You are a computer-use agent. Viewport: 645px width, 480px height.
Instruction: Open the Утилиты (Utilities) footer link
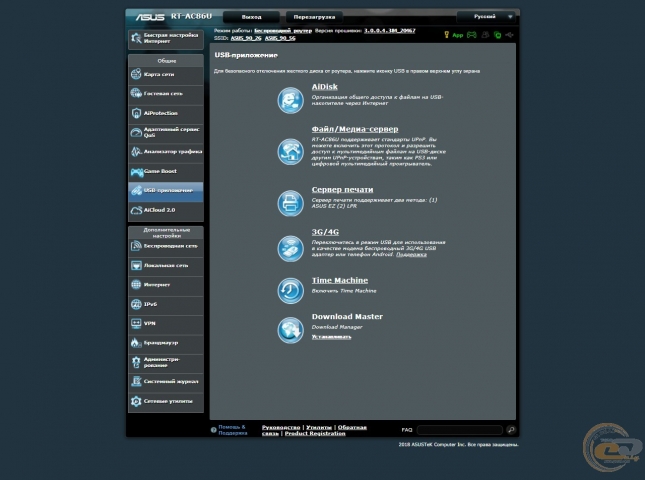(x=319, y=427)
